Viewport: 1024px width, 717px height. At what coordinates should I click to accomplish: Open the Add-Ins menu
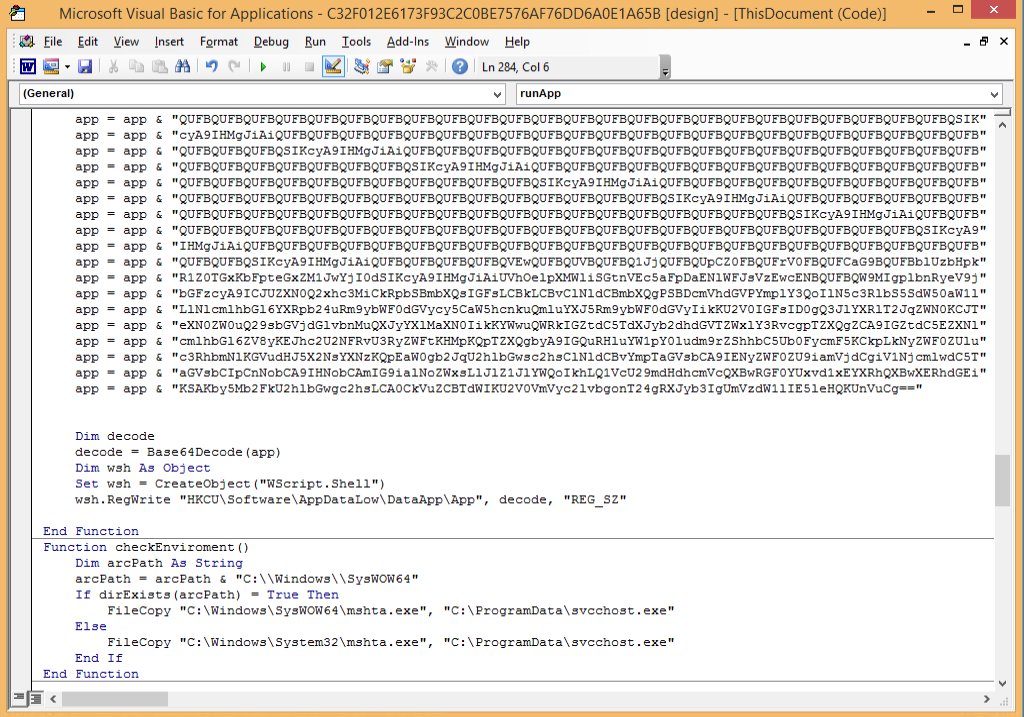tap(408, 41)
